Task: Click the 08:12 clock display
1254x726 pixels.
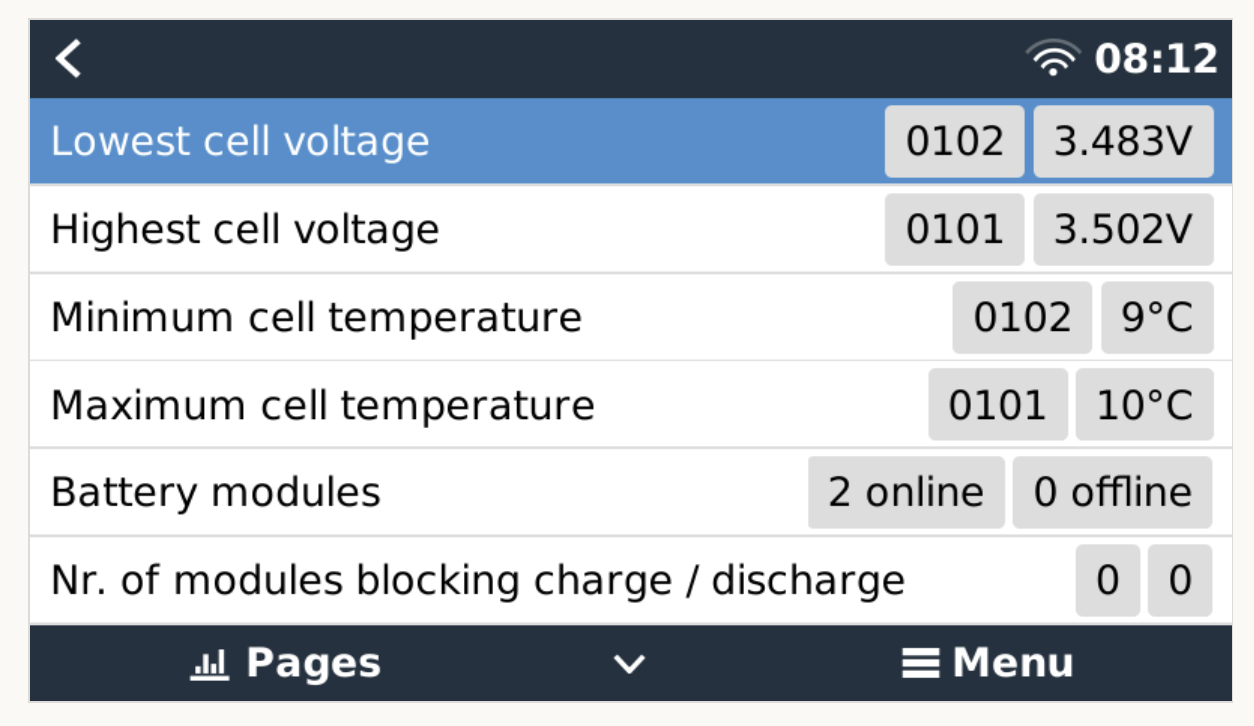Action: click(1156, 59)
